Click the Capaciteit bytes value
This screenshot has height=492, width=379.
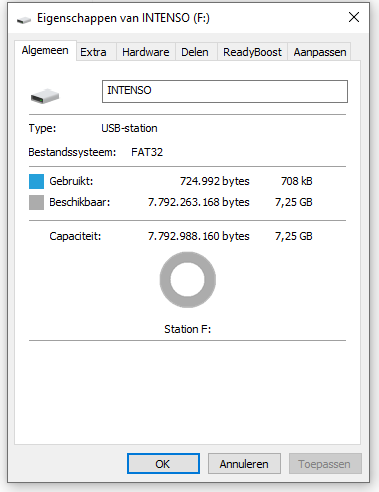(x=199, y=236)
